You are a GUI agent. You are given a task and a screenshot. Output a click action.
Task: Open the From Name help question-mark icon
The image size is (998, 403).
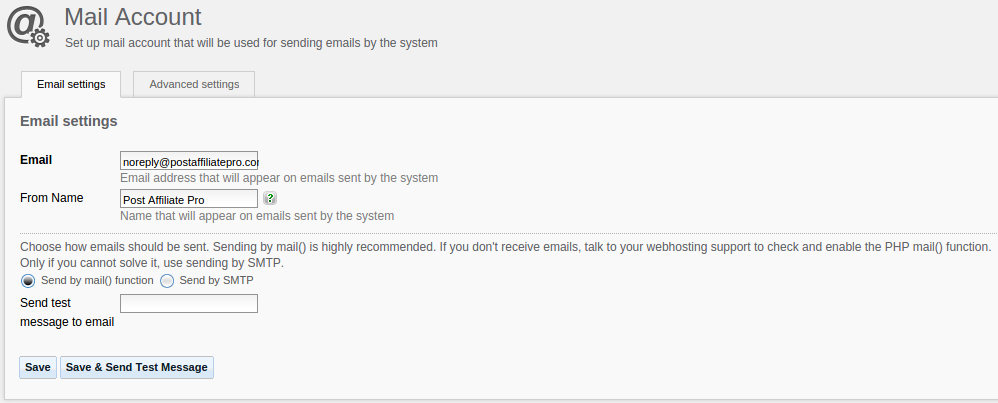(x=270, y=198)
